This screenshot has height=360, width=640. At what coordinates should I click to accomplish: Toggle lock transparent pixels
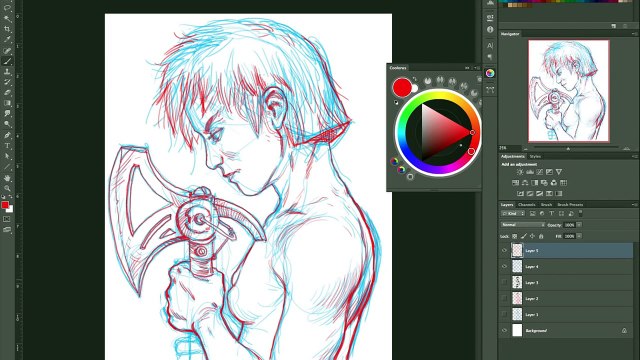pos(515,236)
